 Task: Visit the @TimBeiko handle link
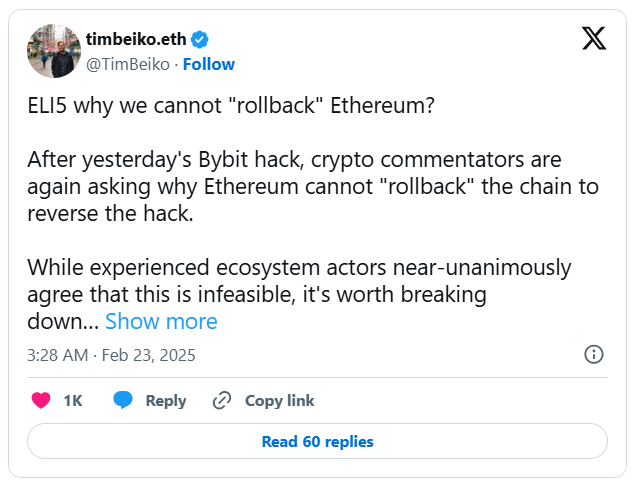coord(129,64)
